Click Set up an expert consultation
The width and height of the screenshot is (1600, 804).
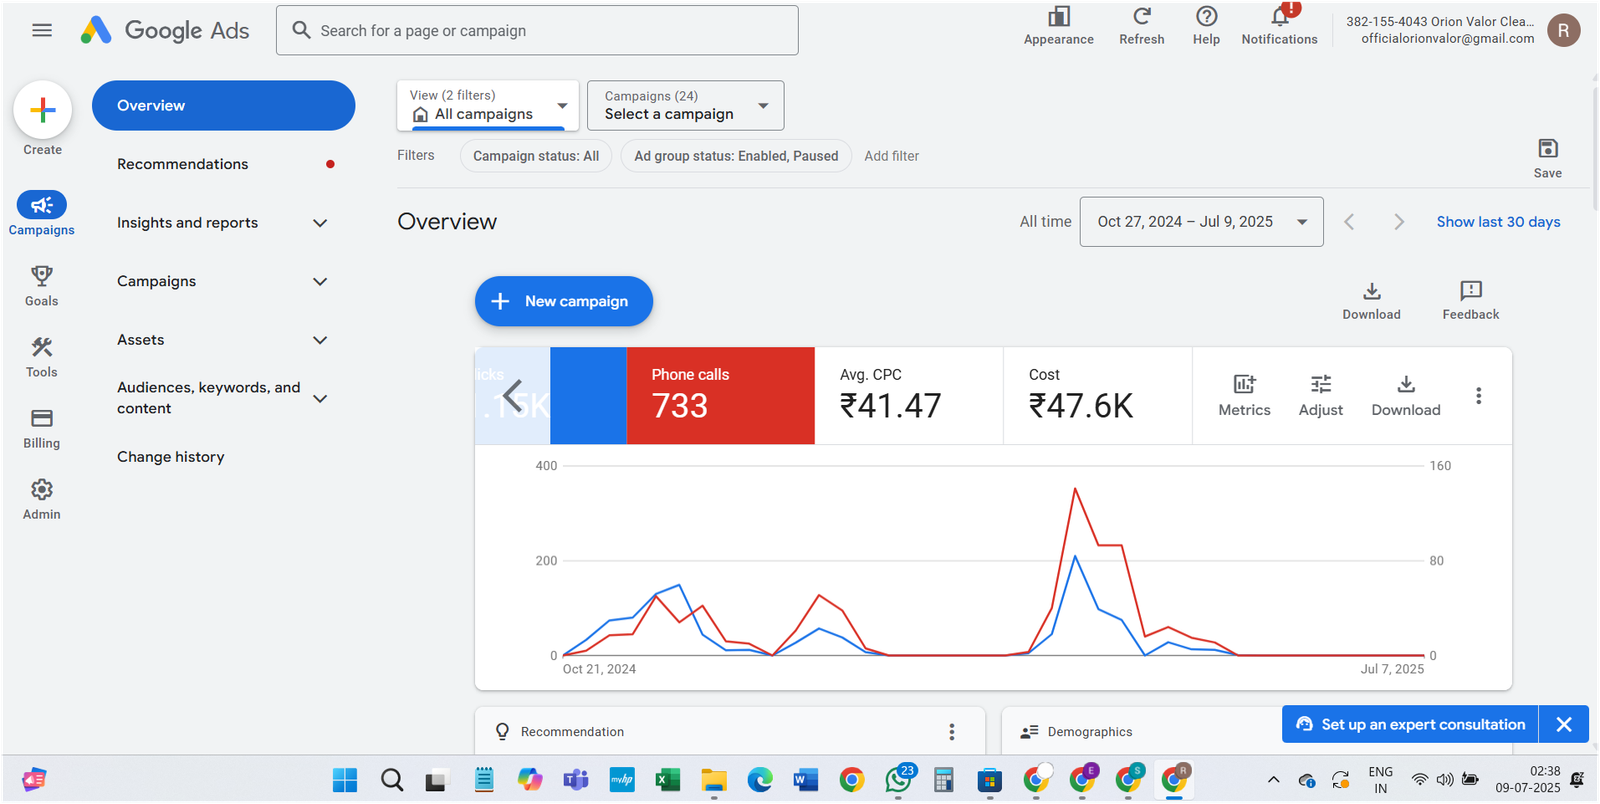click(x=1410, y=724)
